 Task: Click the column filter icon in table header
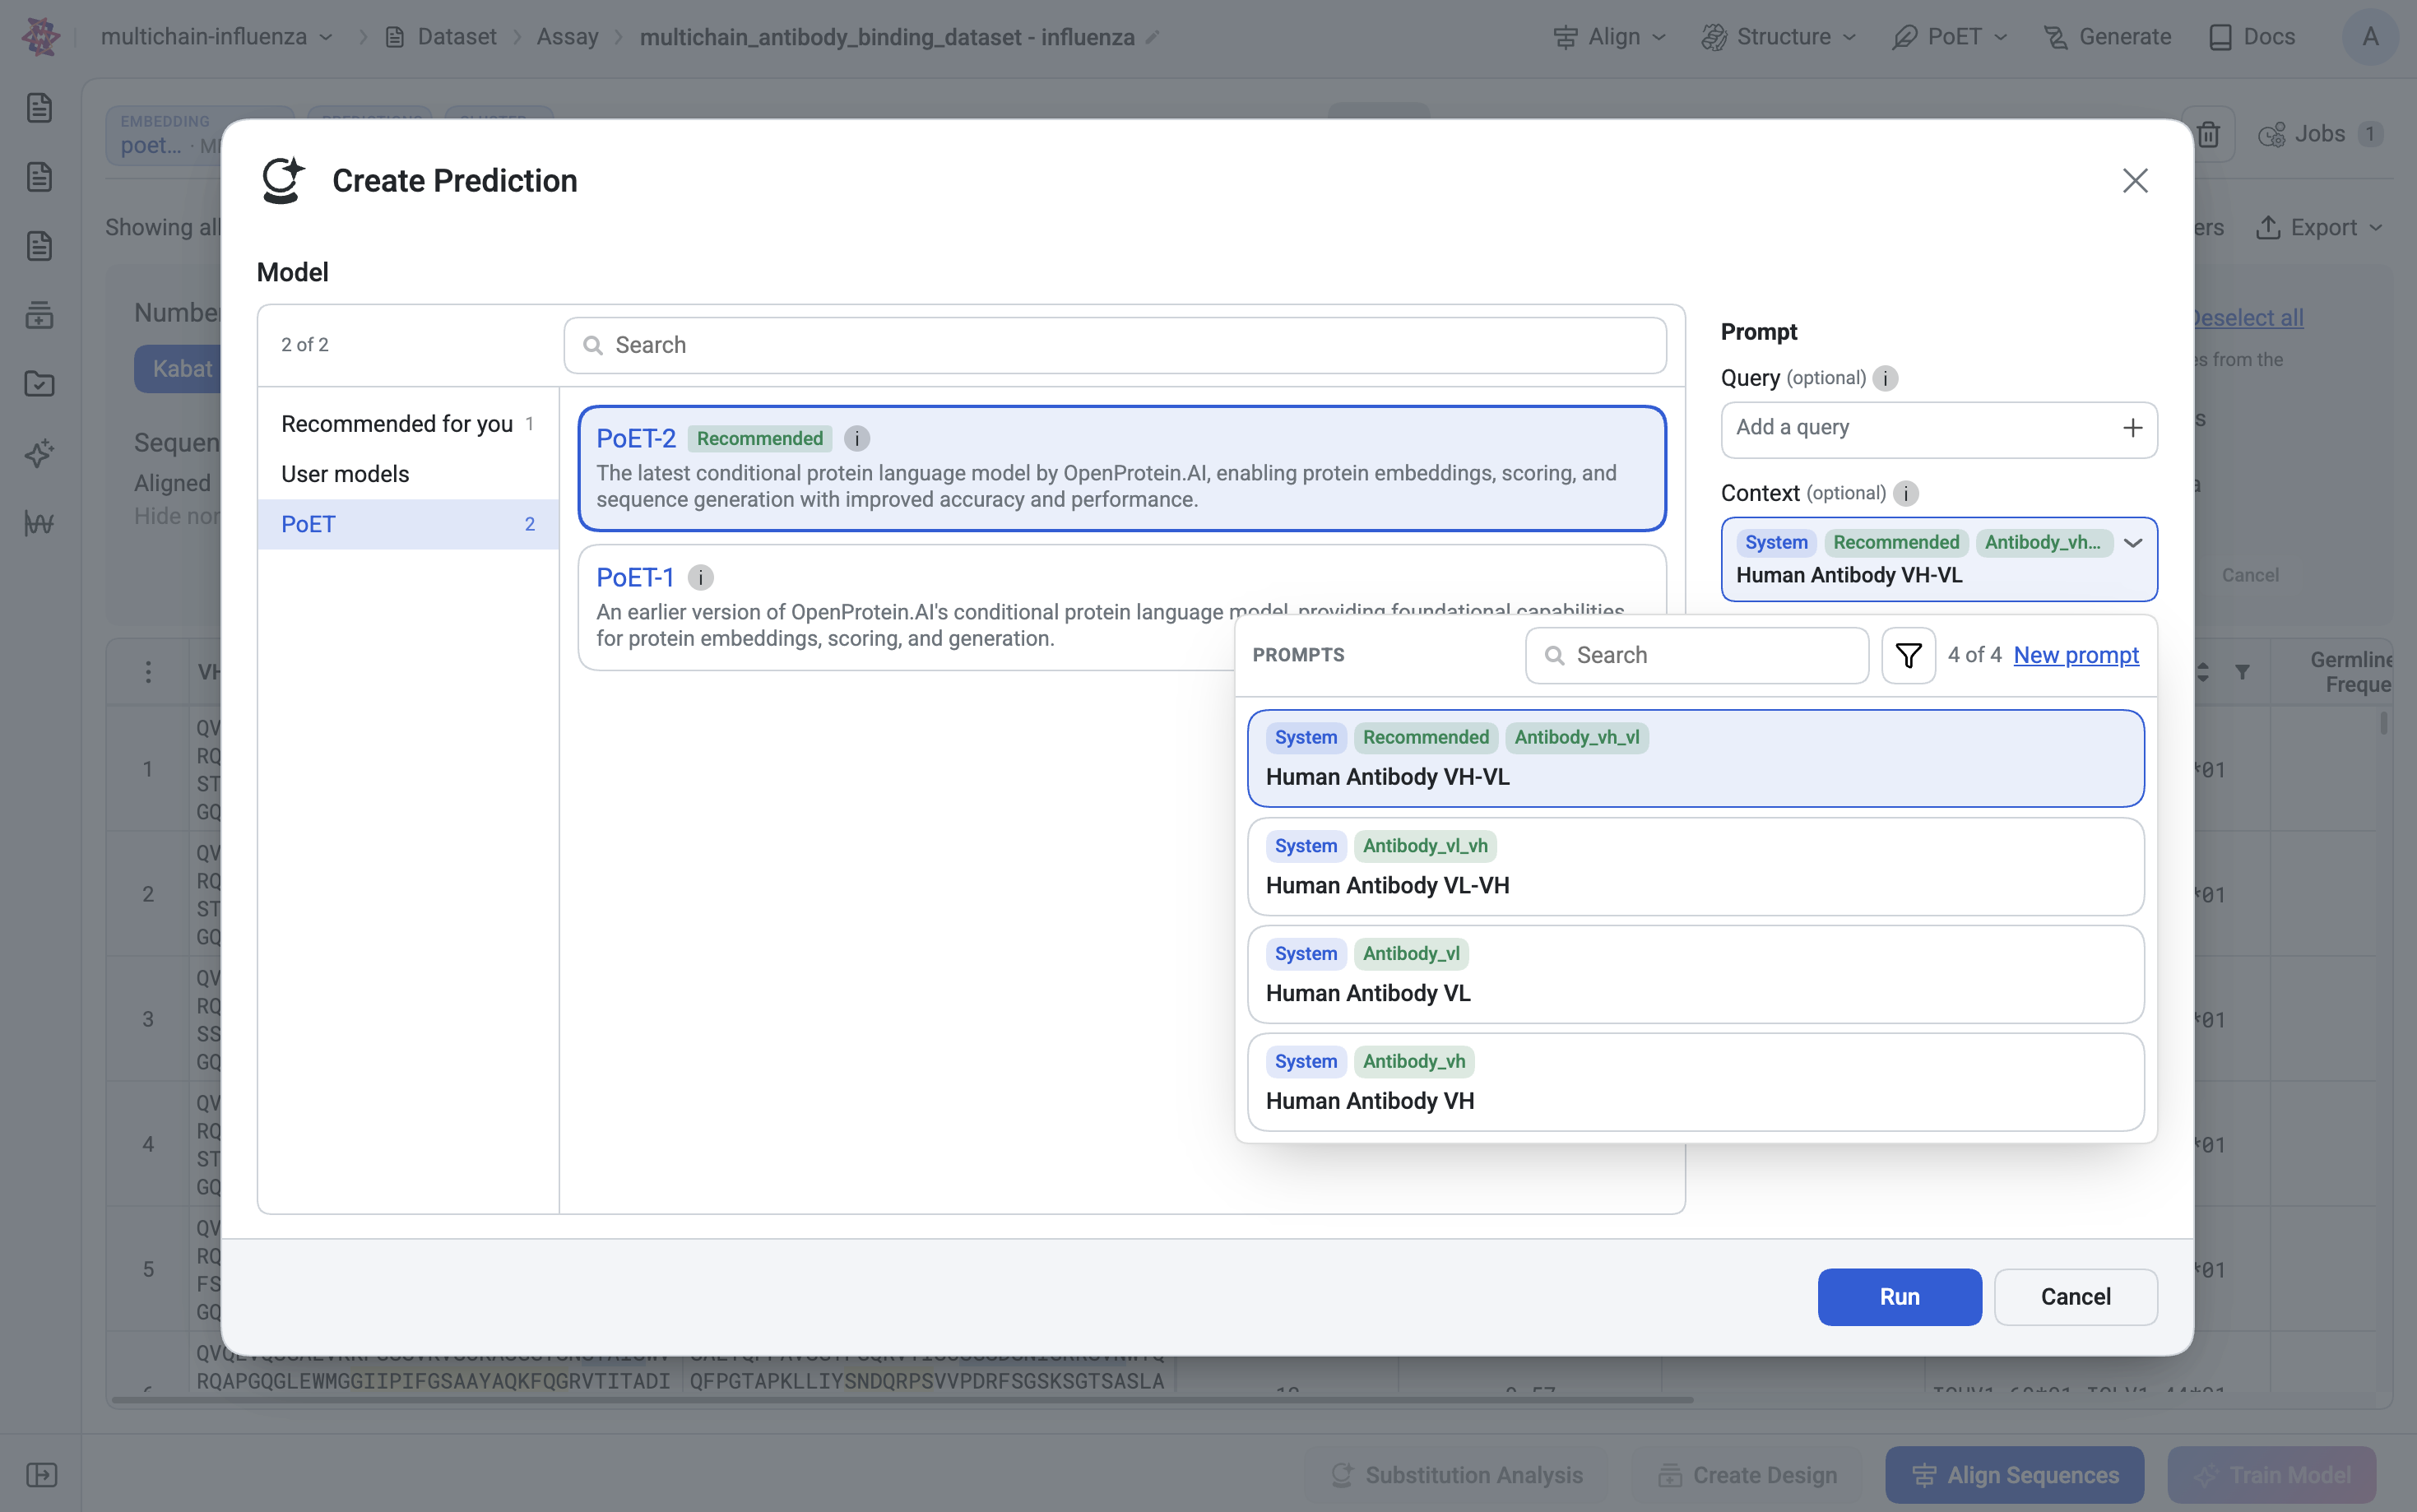click(x=2243, y=672)
